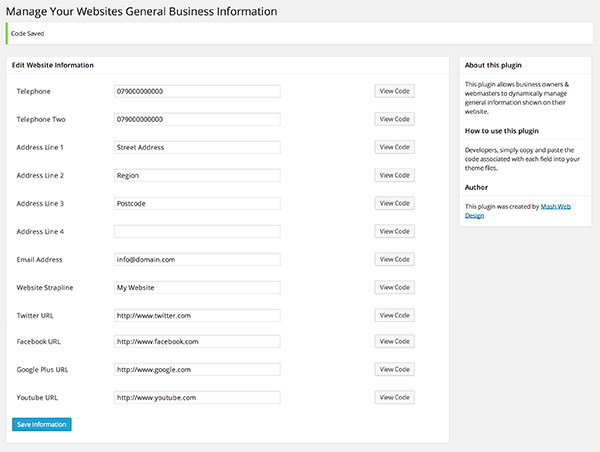The image size is (600, 452).
Task: Select the Address Line 1 field
Action: tap(197, 147)
